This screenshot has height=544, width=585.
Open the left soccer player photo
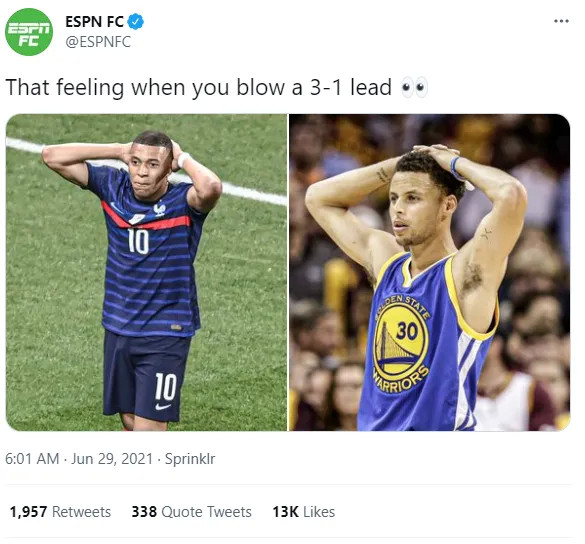[x=146, y=272]
